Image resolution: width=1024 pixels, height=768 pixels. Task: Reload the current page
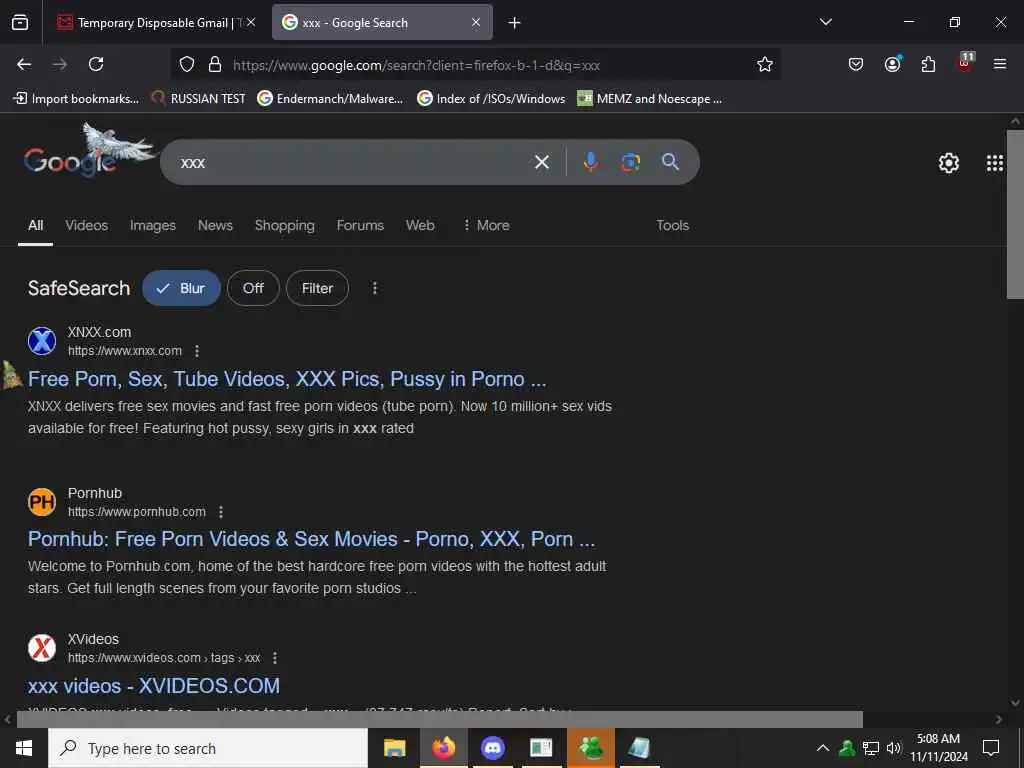[x=96, y=64]
